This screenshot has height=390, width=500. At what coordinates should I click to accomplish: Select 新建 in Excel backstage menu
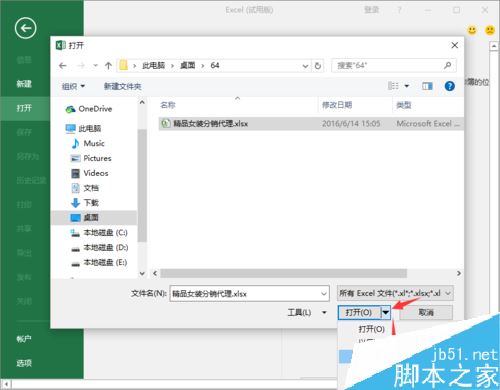[x=24, y=84]
